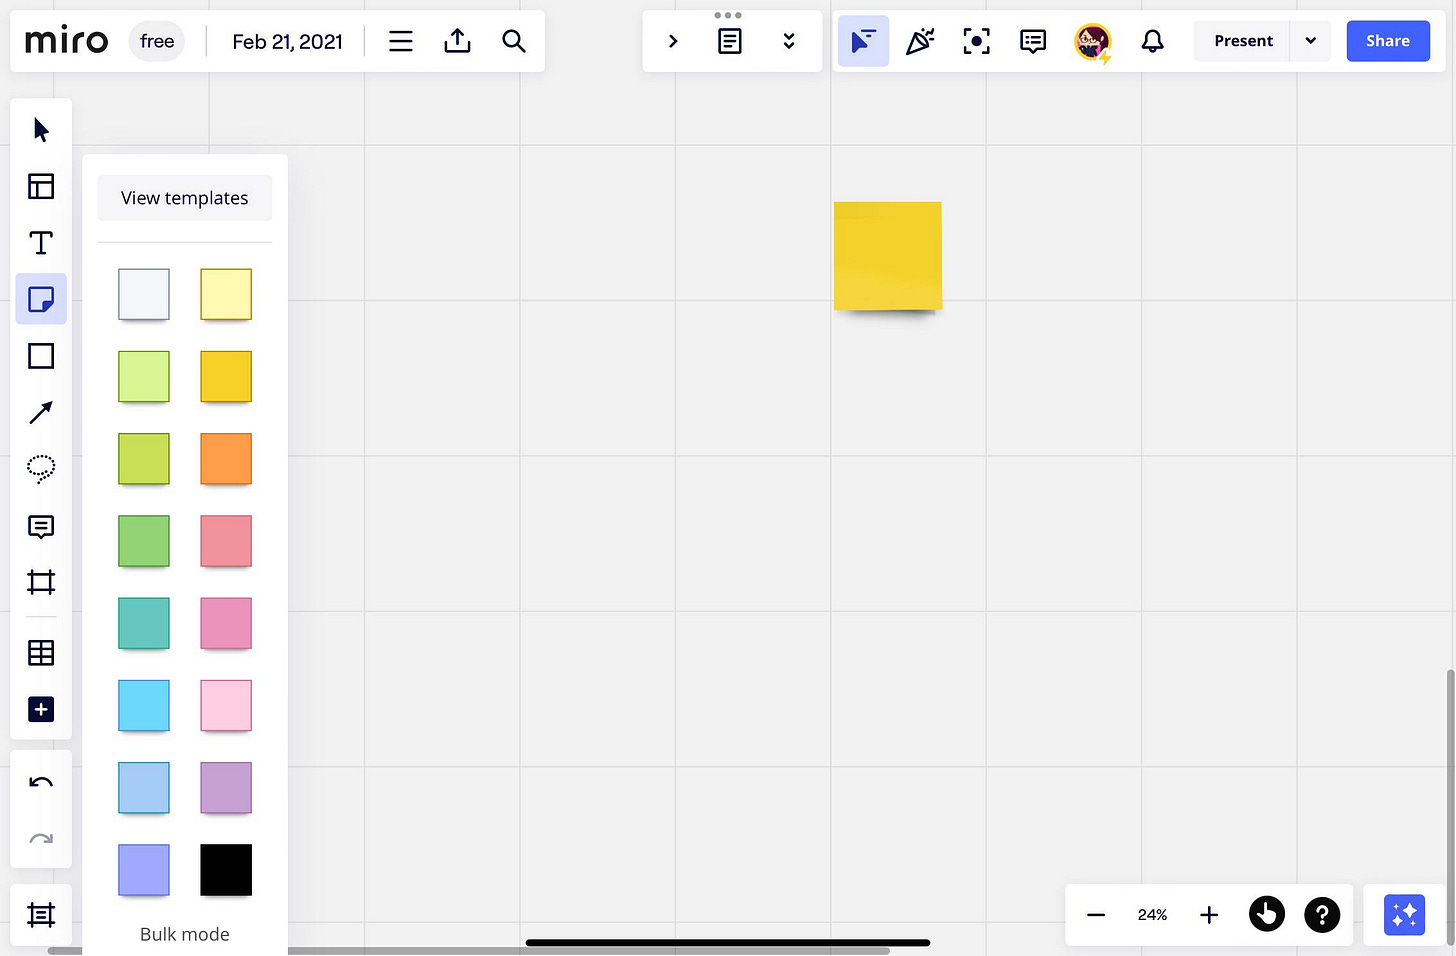Pick the salmon red sticky color
Screen dimensions: 1456x956
pyautogui.click(x=226, y=541)
